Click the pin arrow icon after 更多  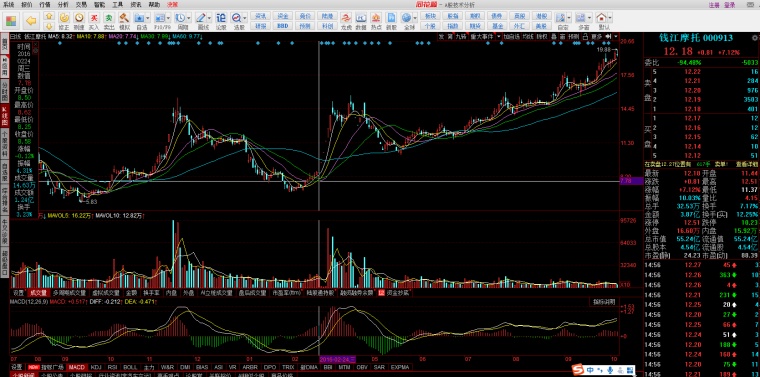[608, 36]
